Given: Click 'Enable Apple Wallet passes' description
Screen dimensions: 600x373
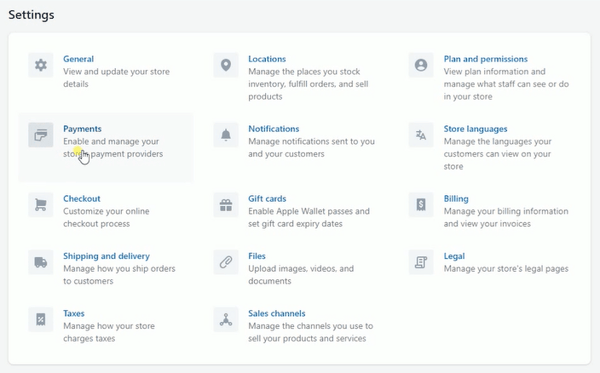Looking at the screenshot, I should [309, 217].
